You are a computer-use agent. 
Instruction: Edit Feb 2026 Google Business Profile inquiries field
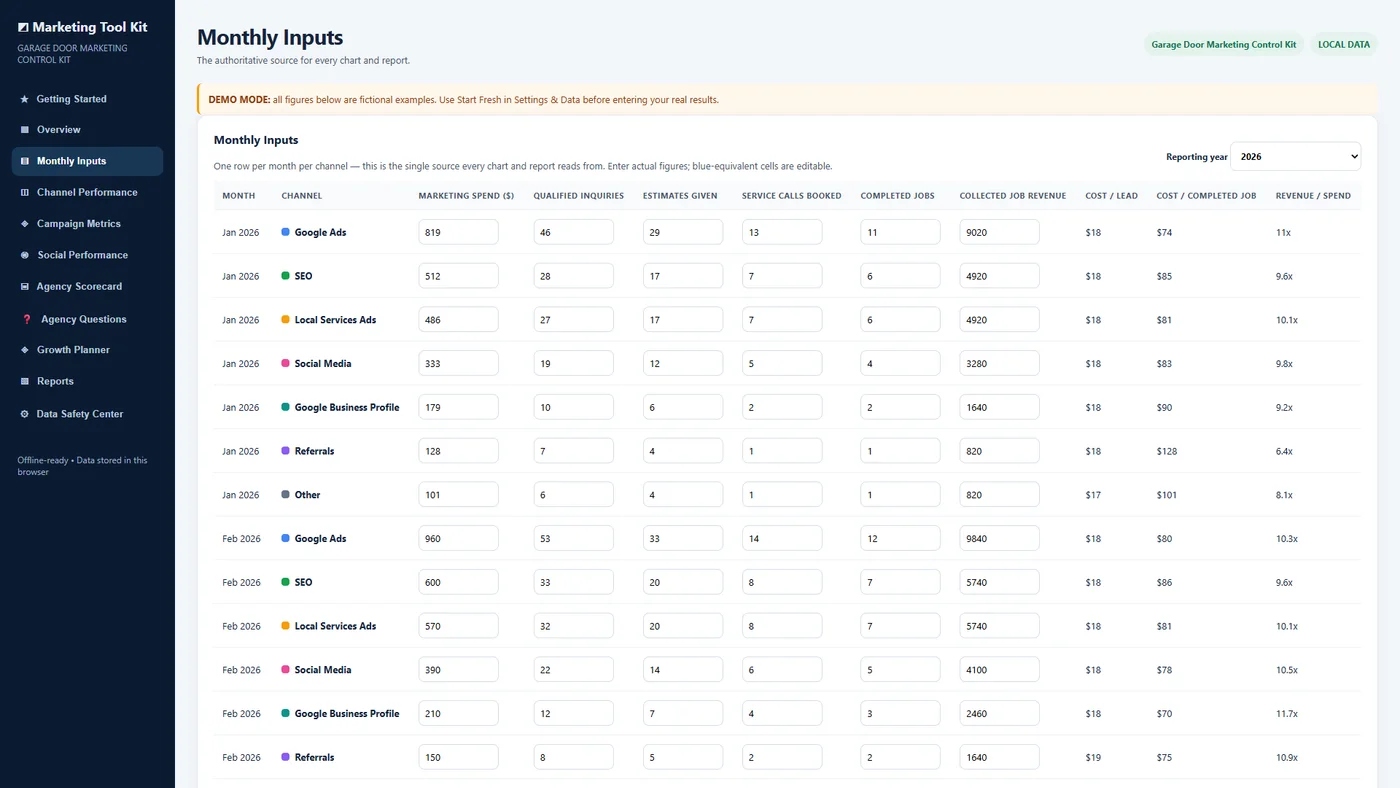click(573, 714)
